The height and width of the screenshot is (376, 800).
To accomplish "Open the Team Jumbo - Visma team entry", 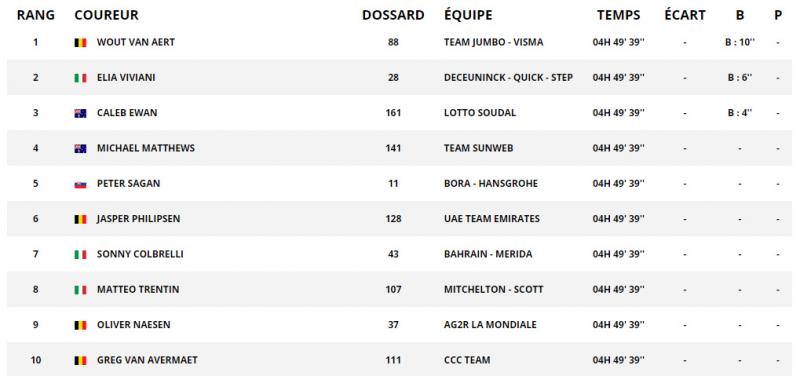I will click(x=493, y=42).
